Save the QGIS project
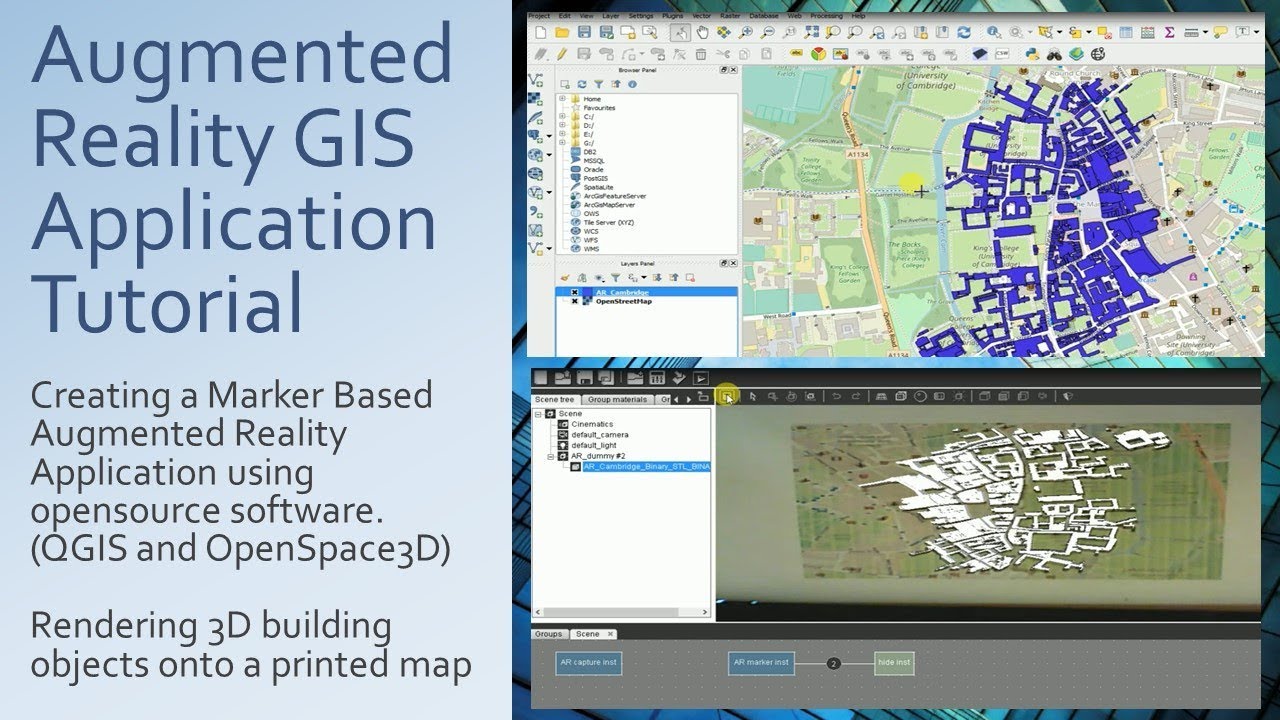 coord(584,32)
